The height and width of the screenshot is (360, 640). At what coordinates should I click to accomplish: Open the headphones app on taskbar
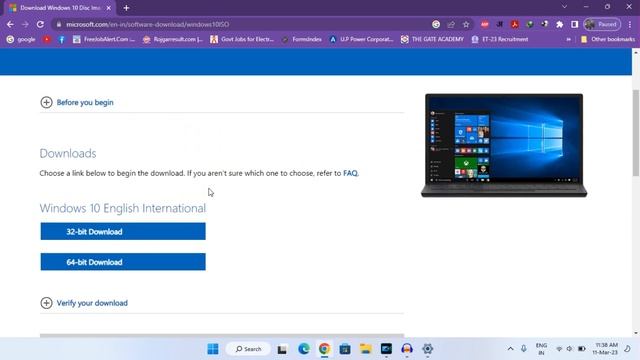pos(407,349)
